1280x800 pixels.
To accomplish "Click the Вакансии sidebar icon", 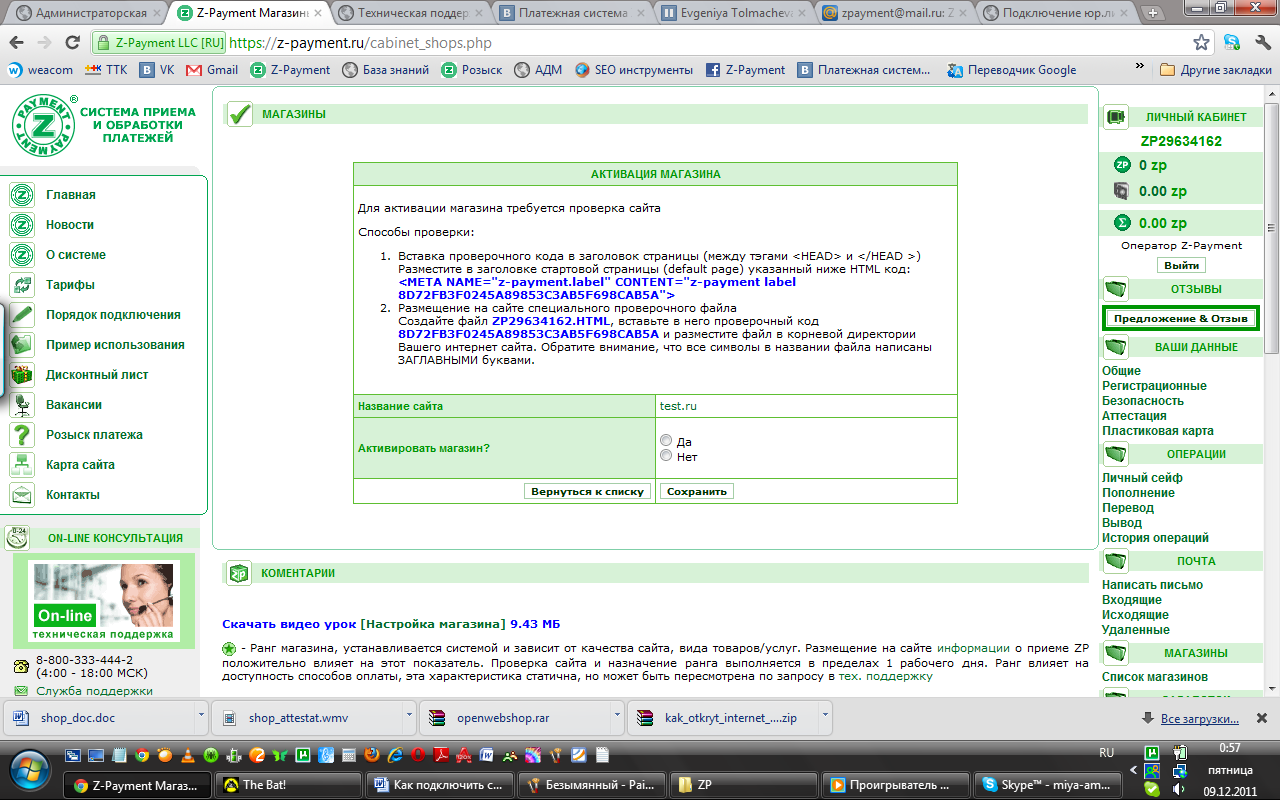I will (22, 405).
